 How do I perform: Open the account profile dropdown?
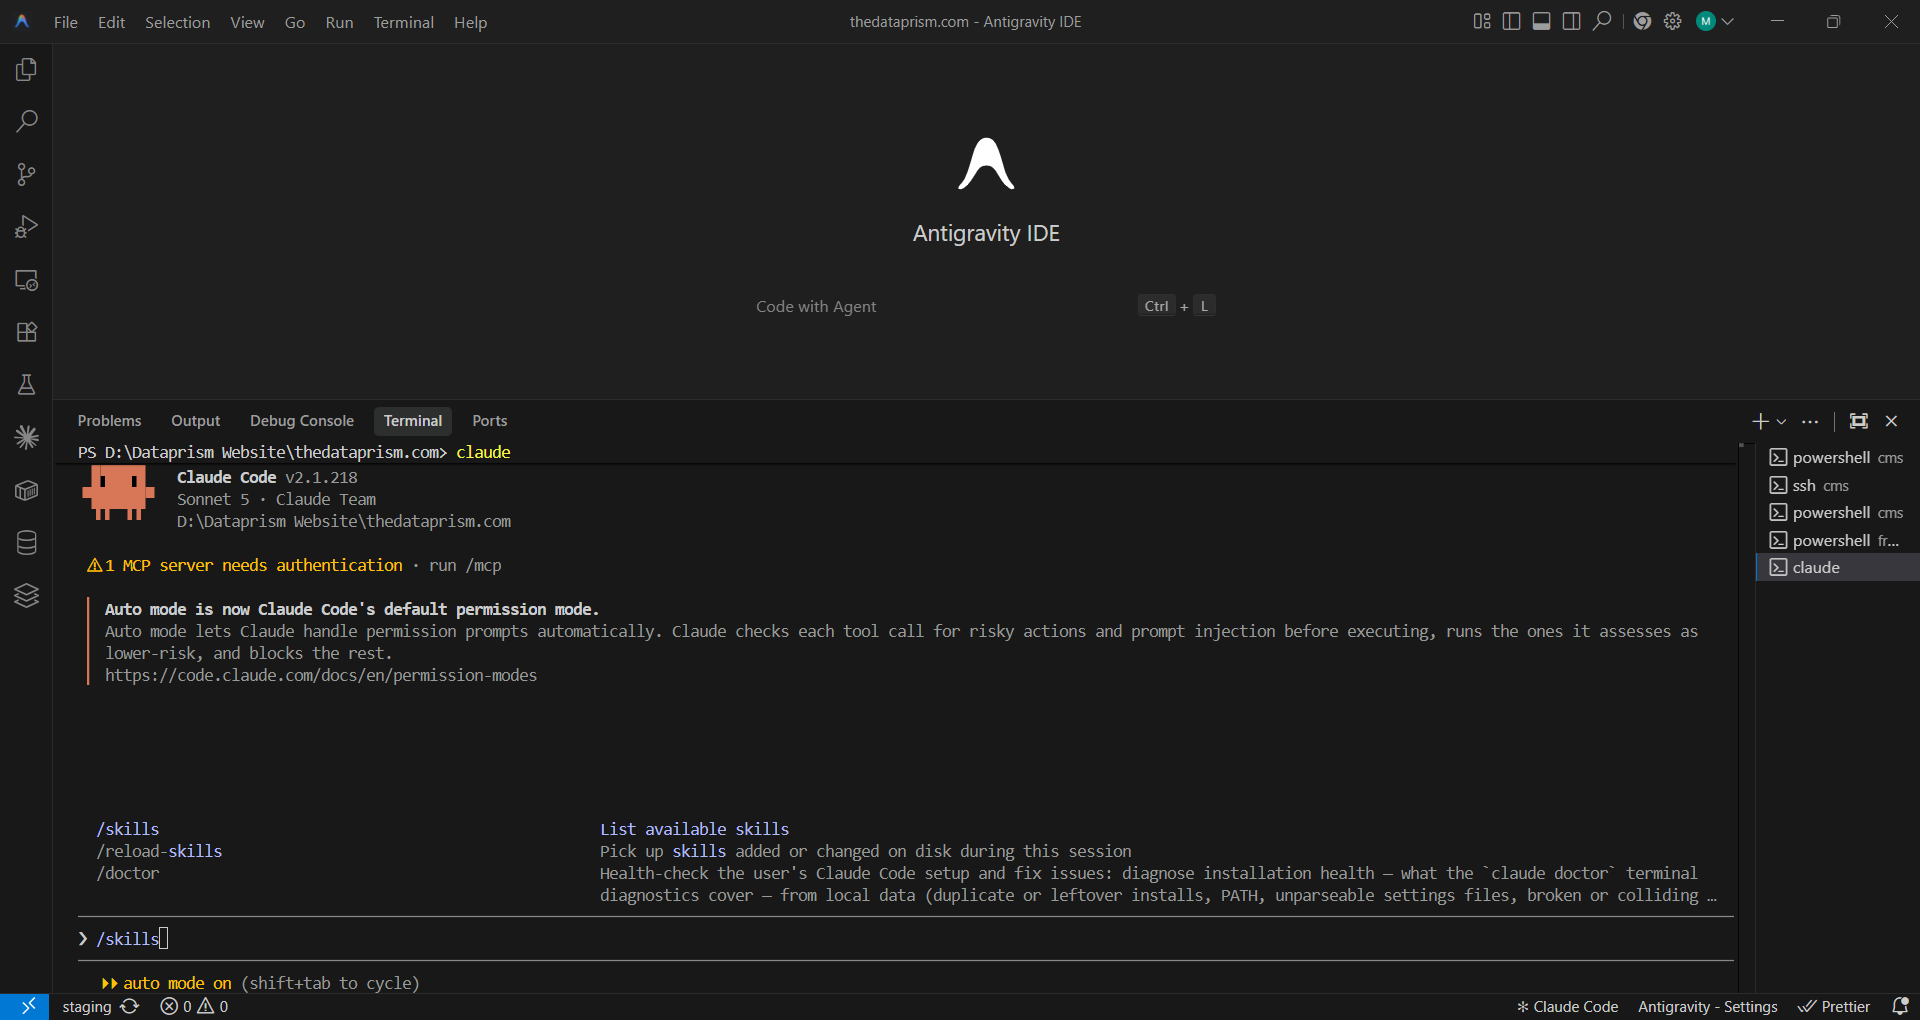point(1715,21)
